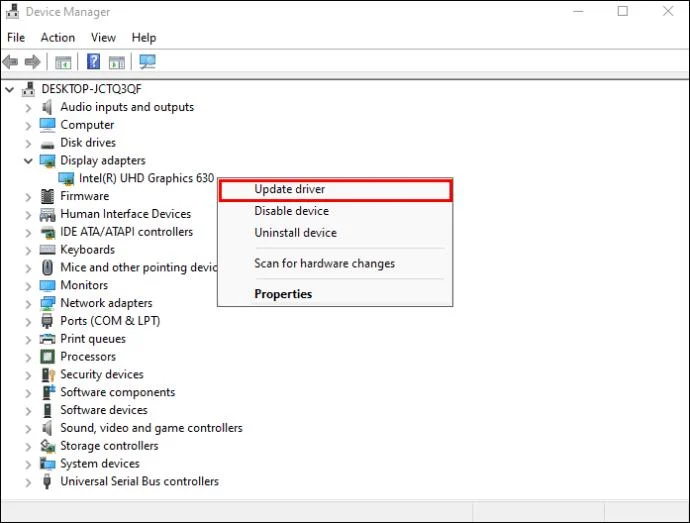Select the IDE ATA/ATAPI controllers label
The image size is (690, 523).
click(x=126, y=232)
